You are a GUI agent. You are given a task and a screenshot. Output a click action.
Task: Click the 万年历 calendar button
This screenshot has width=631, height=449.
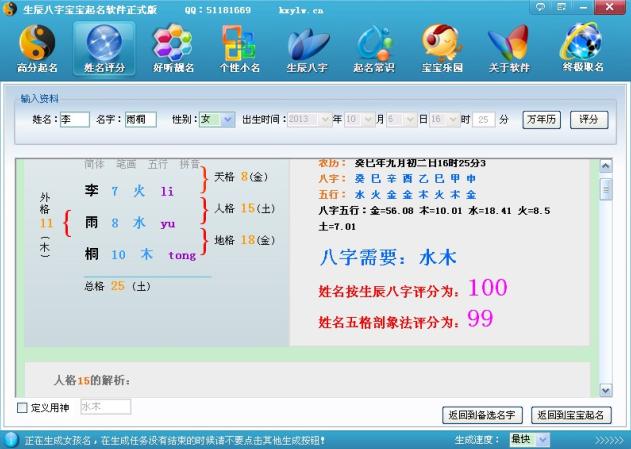coord(542,119)
